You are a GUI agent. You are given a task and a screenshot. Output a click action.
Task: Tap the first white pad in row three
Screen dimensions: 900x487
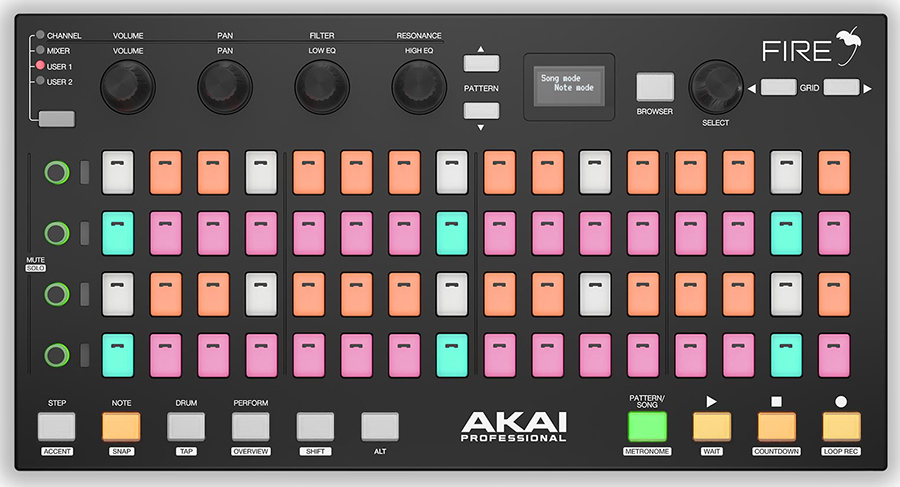(x=118, y=294)
